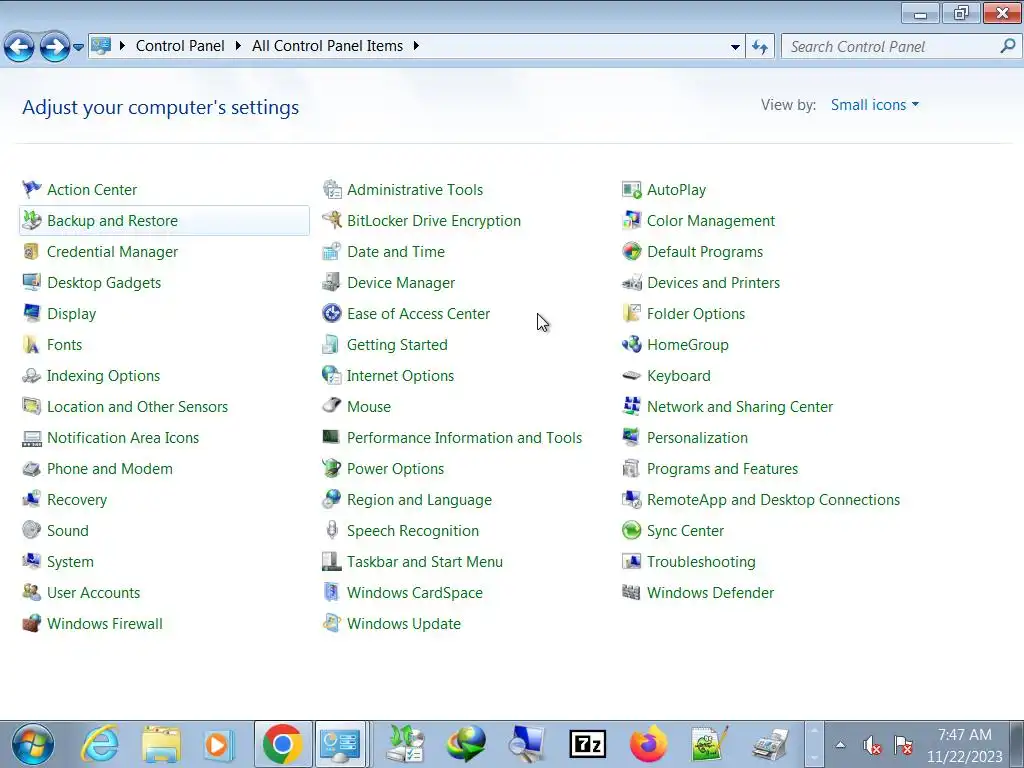Open Location and Other Sensors link
Viewport: 1024px width, 768px height.
click(137, 406)
